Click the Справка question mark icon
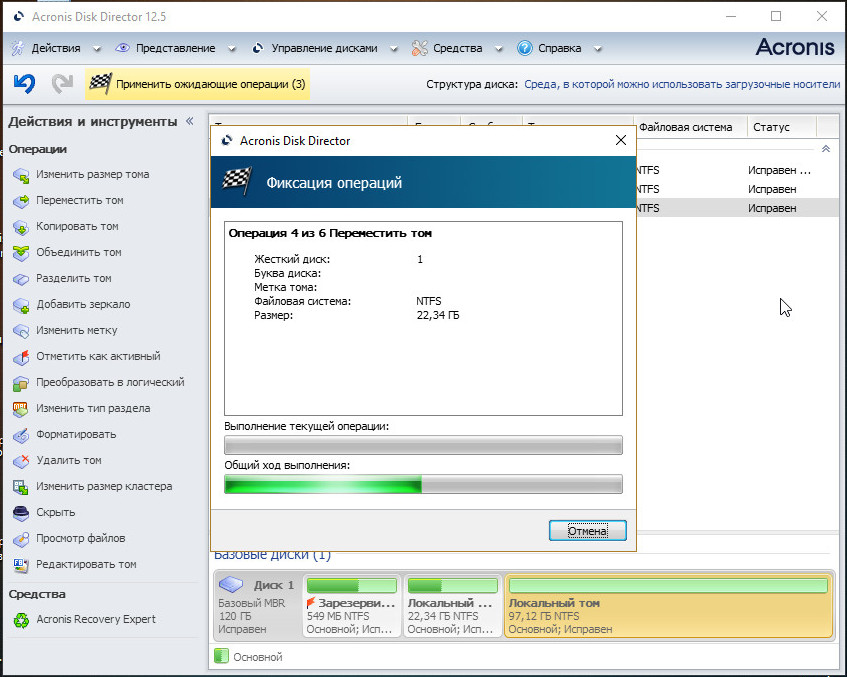 click(525, 48)
